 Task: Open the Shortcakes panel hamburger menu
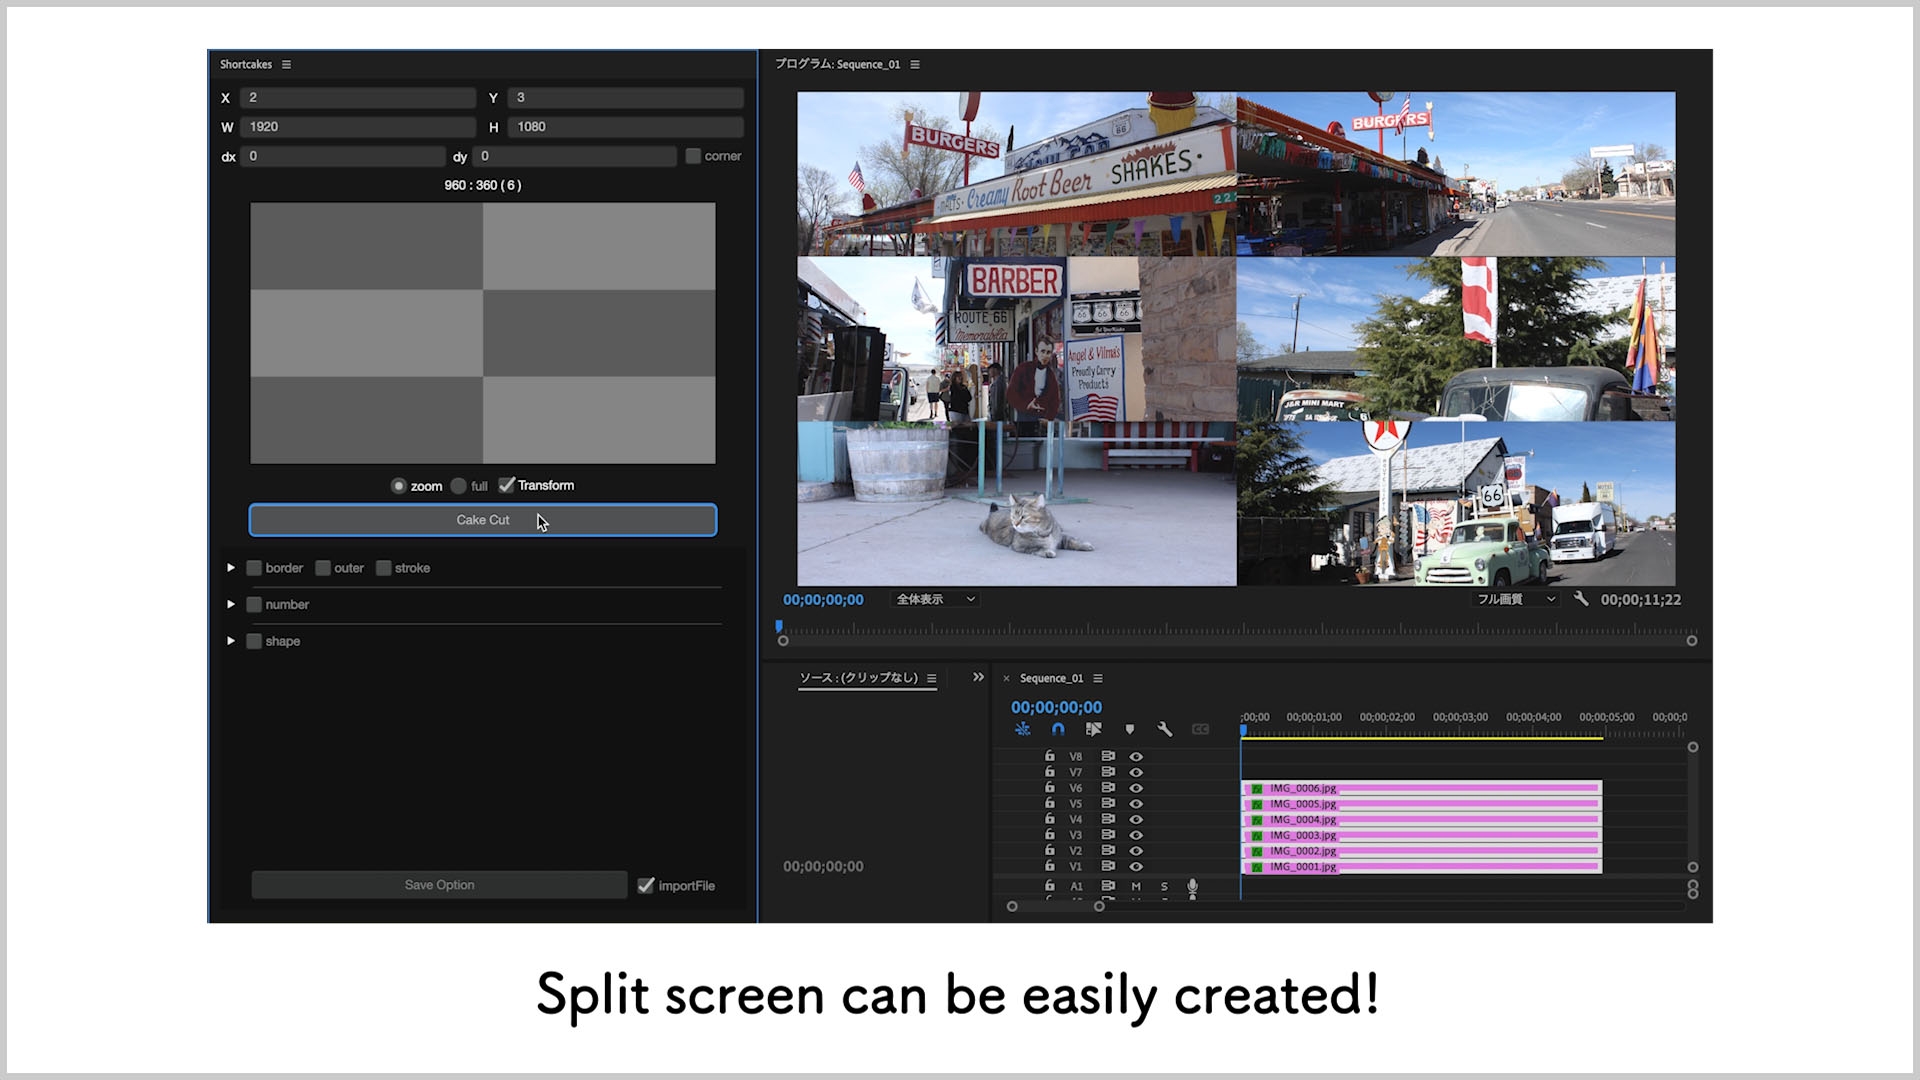[286, 64]
